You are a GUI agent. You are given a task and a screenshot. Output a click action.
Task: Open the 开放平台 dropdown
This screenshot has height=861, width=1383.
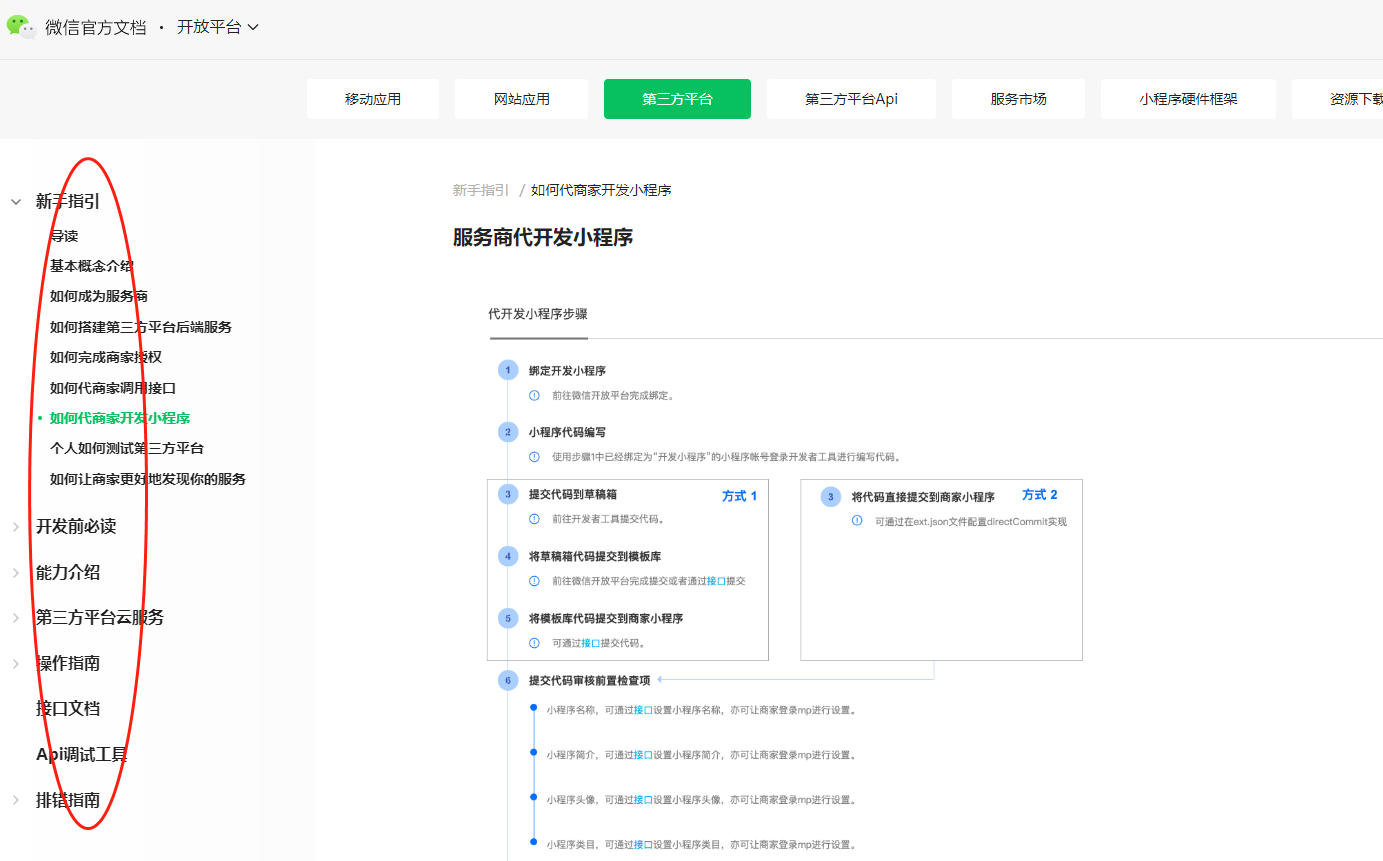click(x=218, y=27)
